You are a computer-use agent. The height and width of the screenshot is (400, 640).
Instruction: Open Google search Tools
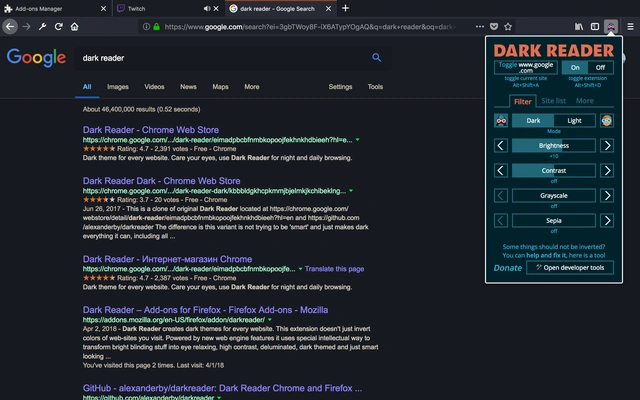(x=375, y=87)
